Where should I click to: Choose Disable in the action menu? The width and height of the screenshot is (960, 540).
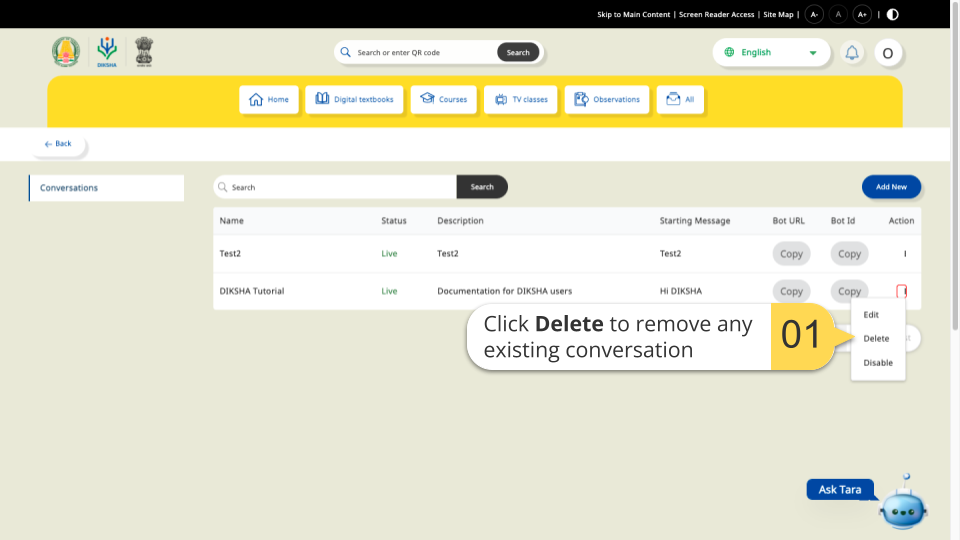878,363
